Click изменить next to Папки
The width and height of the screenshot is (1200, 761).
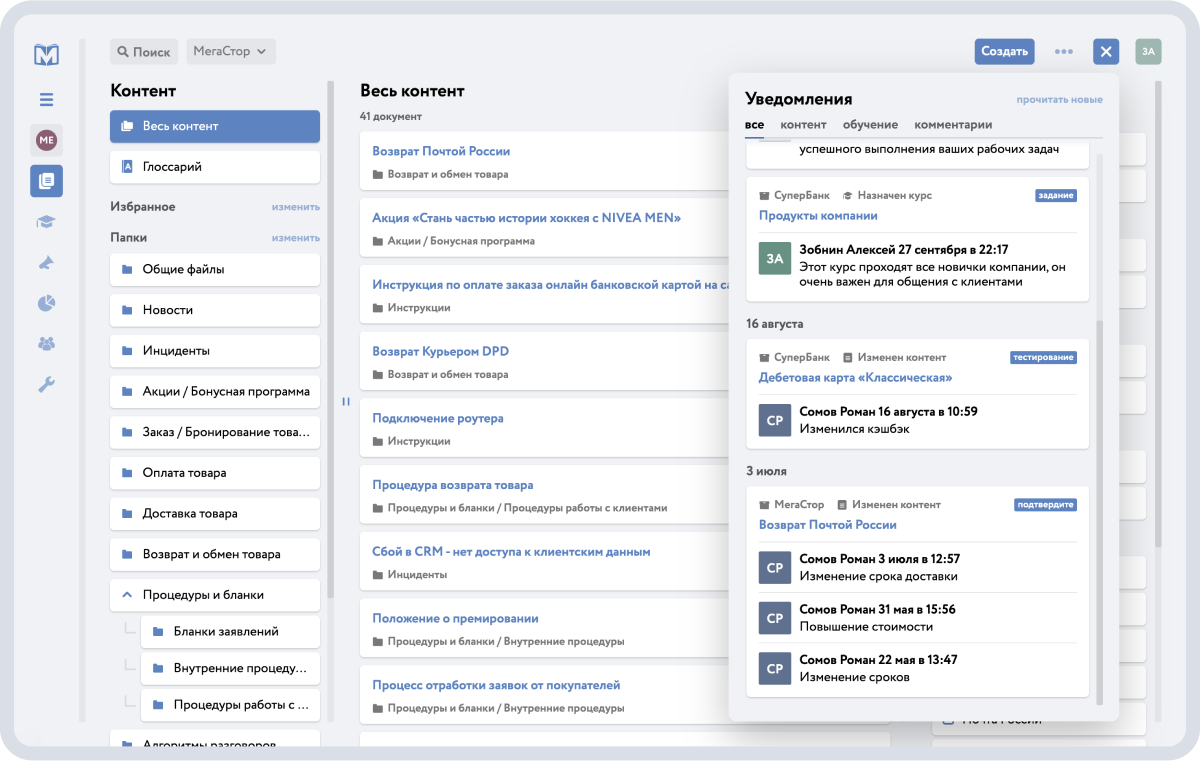click(x=296, y=238)
